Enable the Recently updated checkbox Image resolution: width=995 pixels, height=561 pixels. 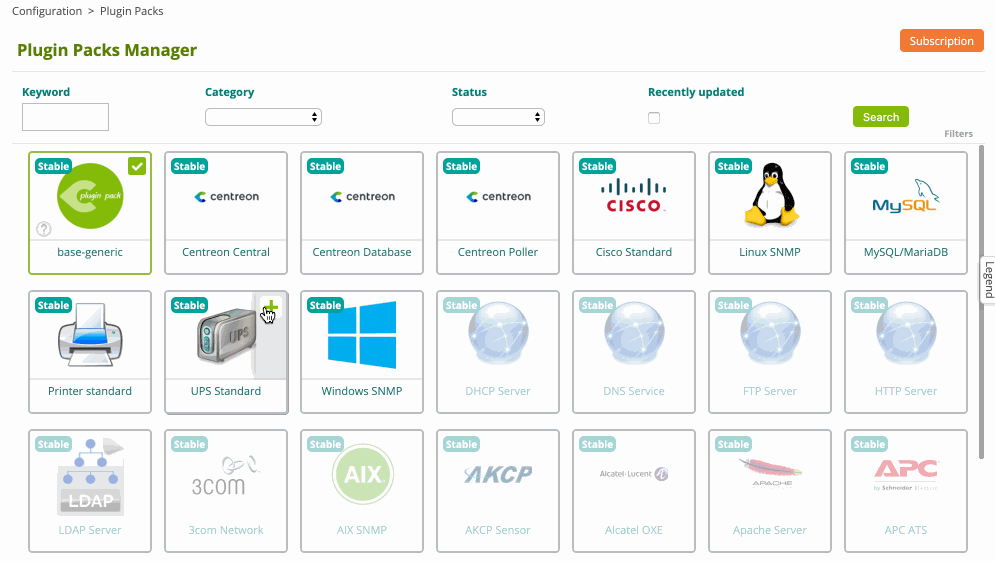click(x=654, y=118)
